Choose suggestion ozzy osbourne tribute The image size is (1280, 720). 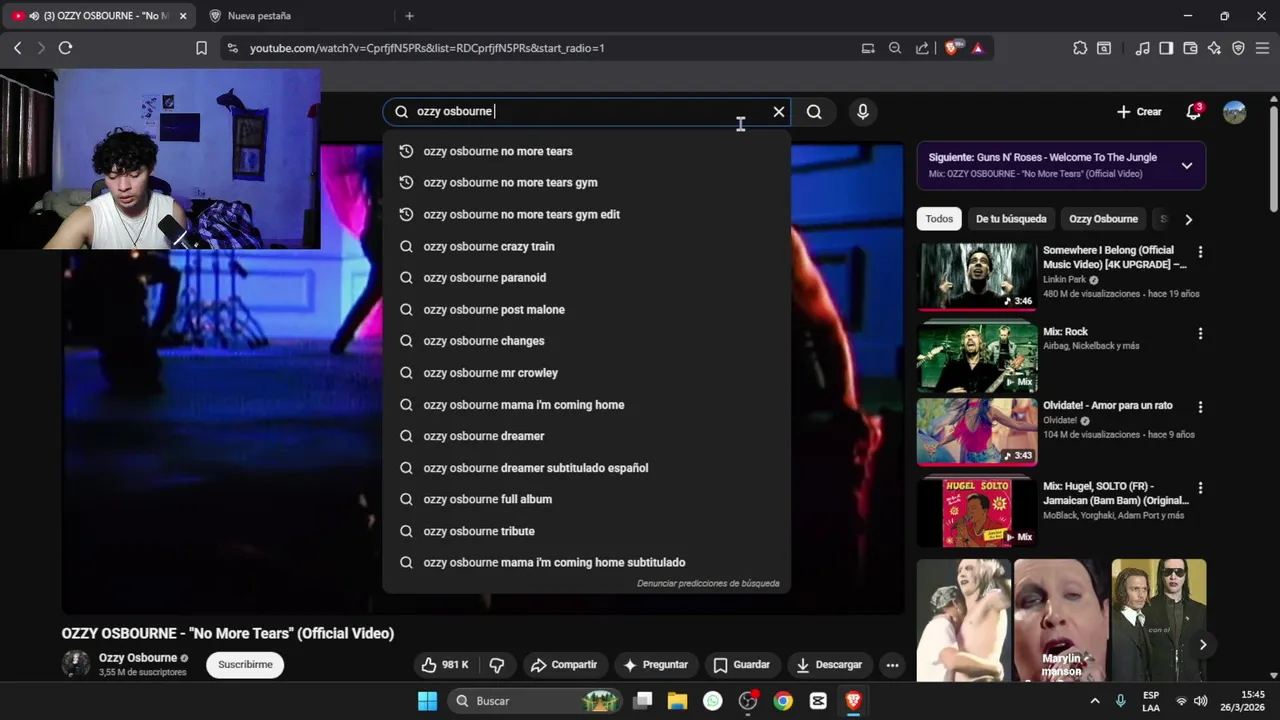coord(587,531)
